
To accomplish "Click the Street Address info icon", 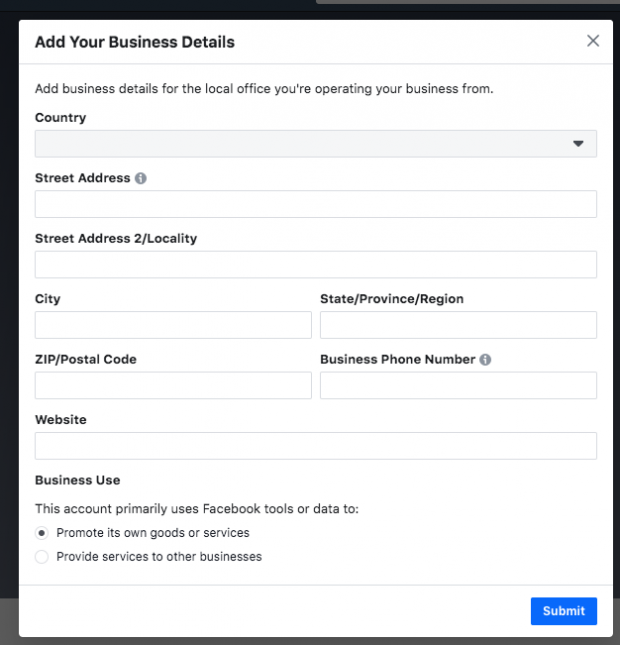I will tap(141, 178).
